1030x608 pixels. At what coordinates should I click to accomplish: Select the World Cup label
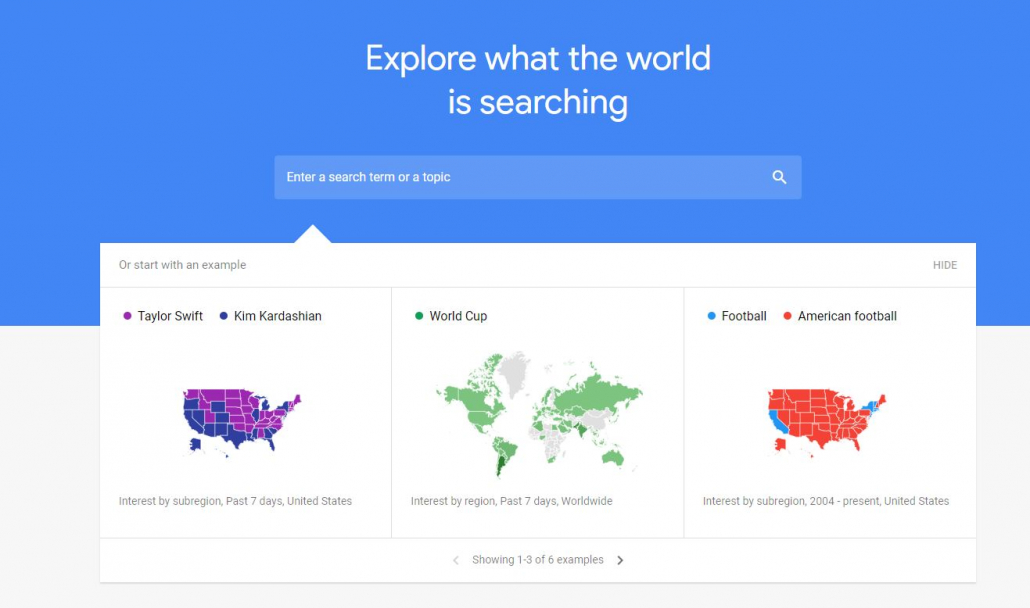459,316
